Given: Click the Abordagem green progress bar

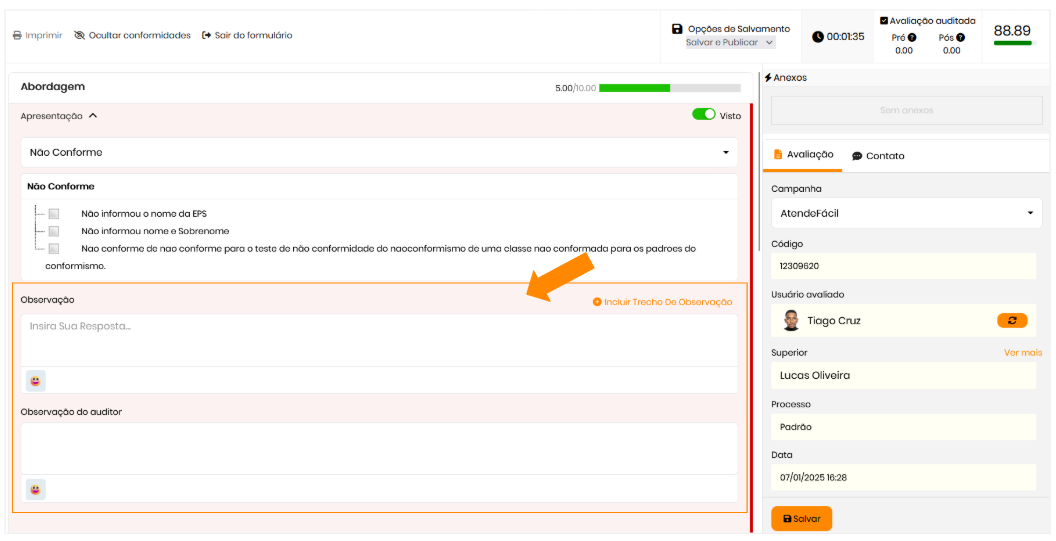Looking at the screenshot, I should pos(669,88).
